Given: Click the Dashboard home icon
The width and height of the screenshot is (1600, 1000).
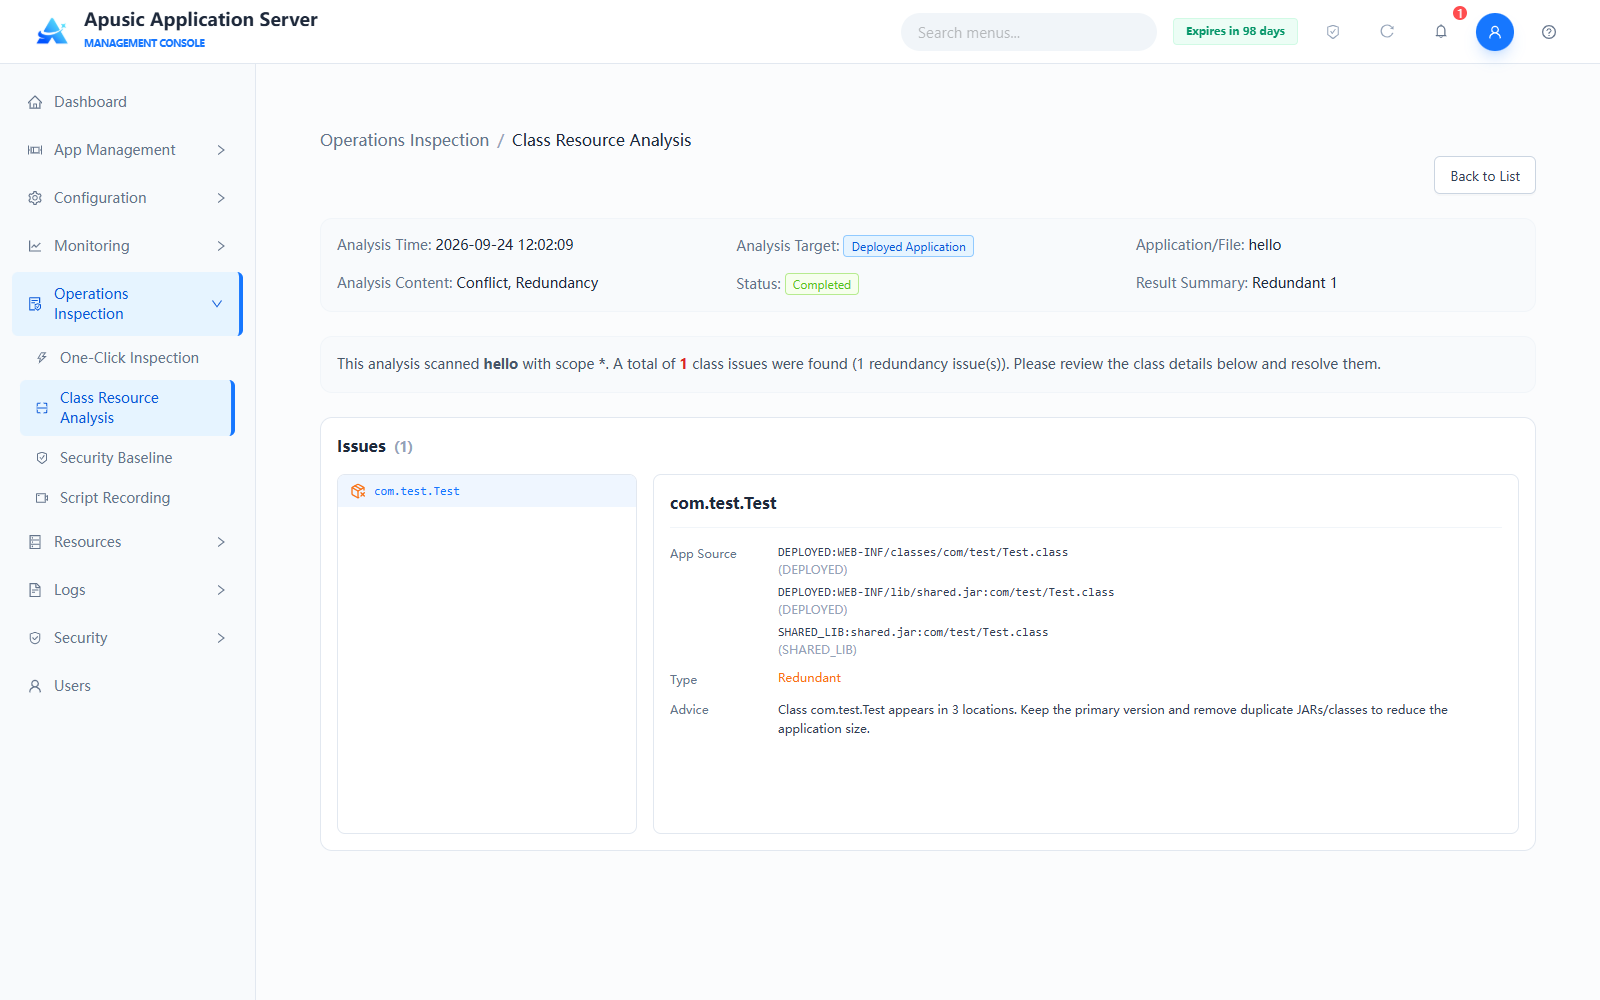Looking at the screenshot, I should 35,102.
